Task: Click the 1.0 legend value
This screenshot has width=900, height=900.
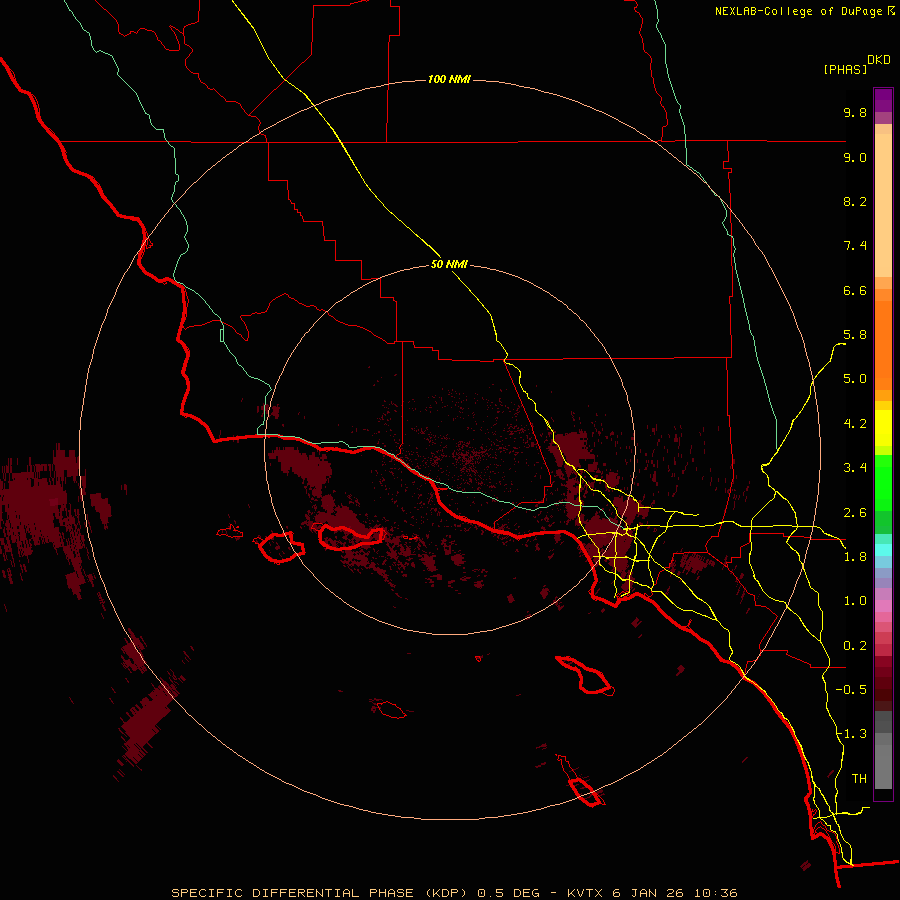Action: tap(855, 601)
